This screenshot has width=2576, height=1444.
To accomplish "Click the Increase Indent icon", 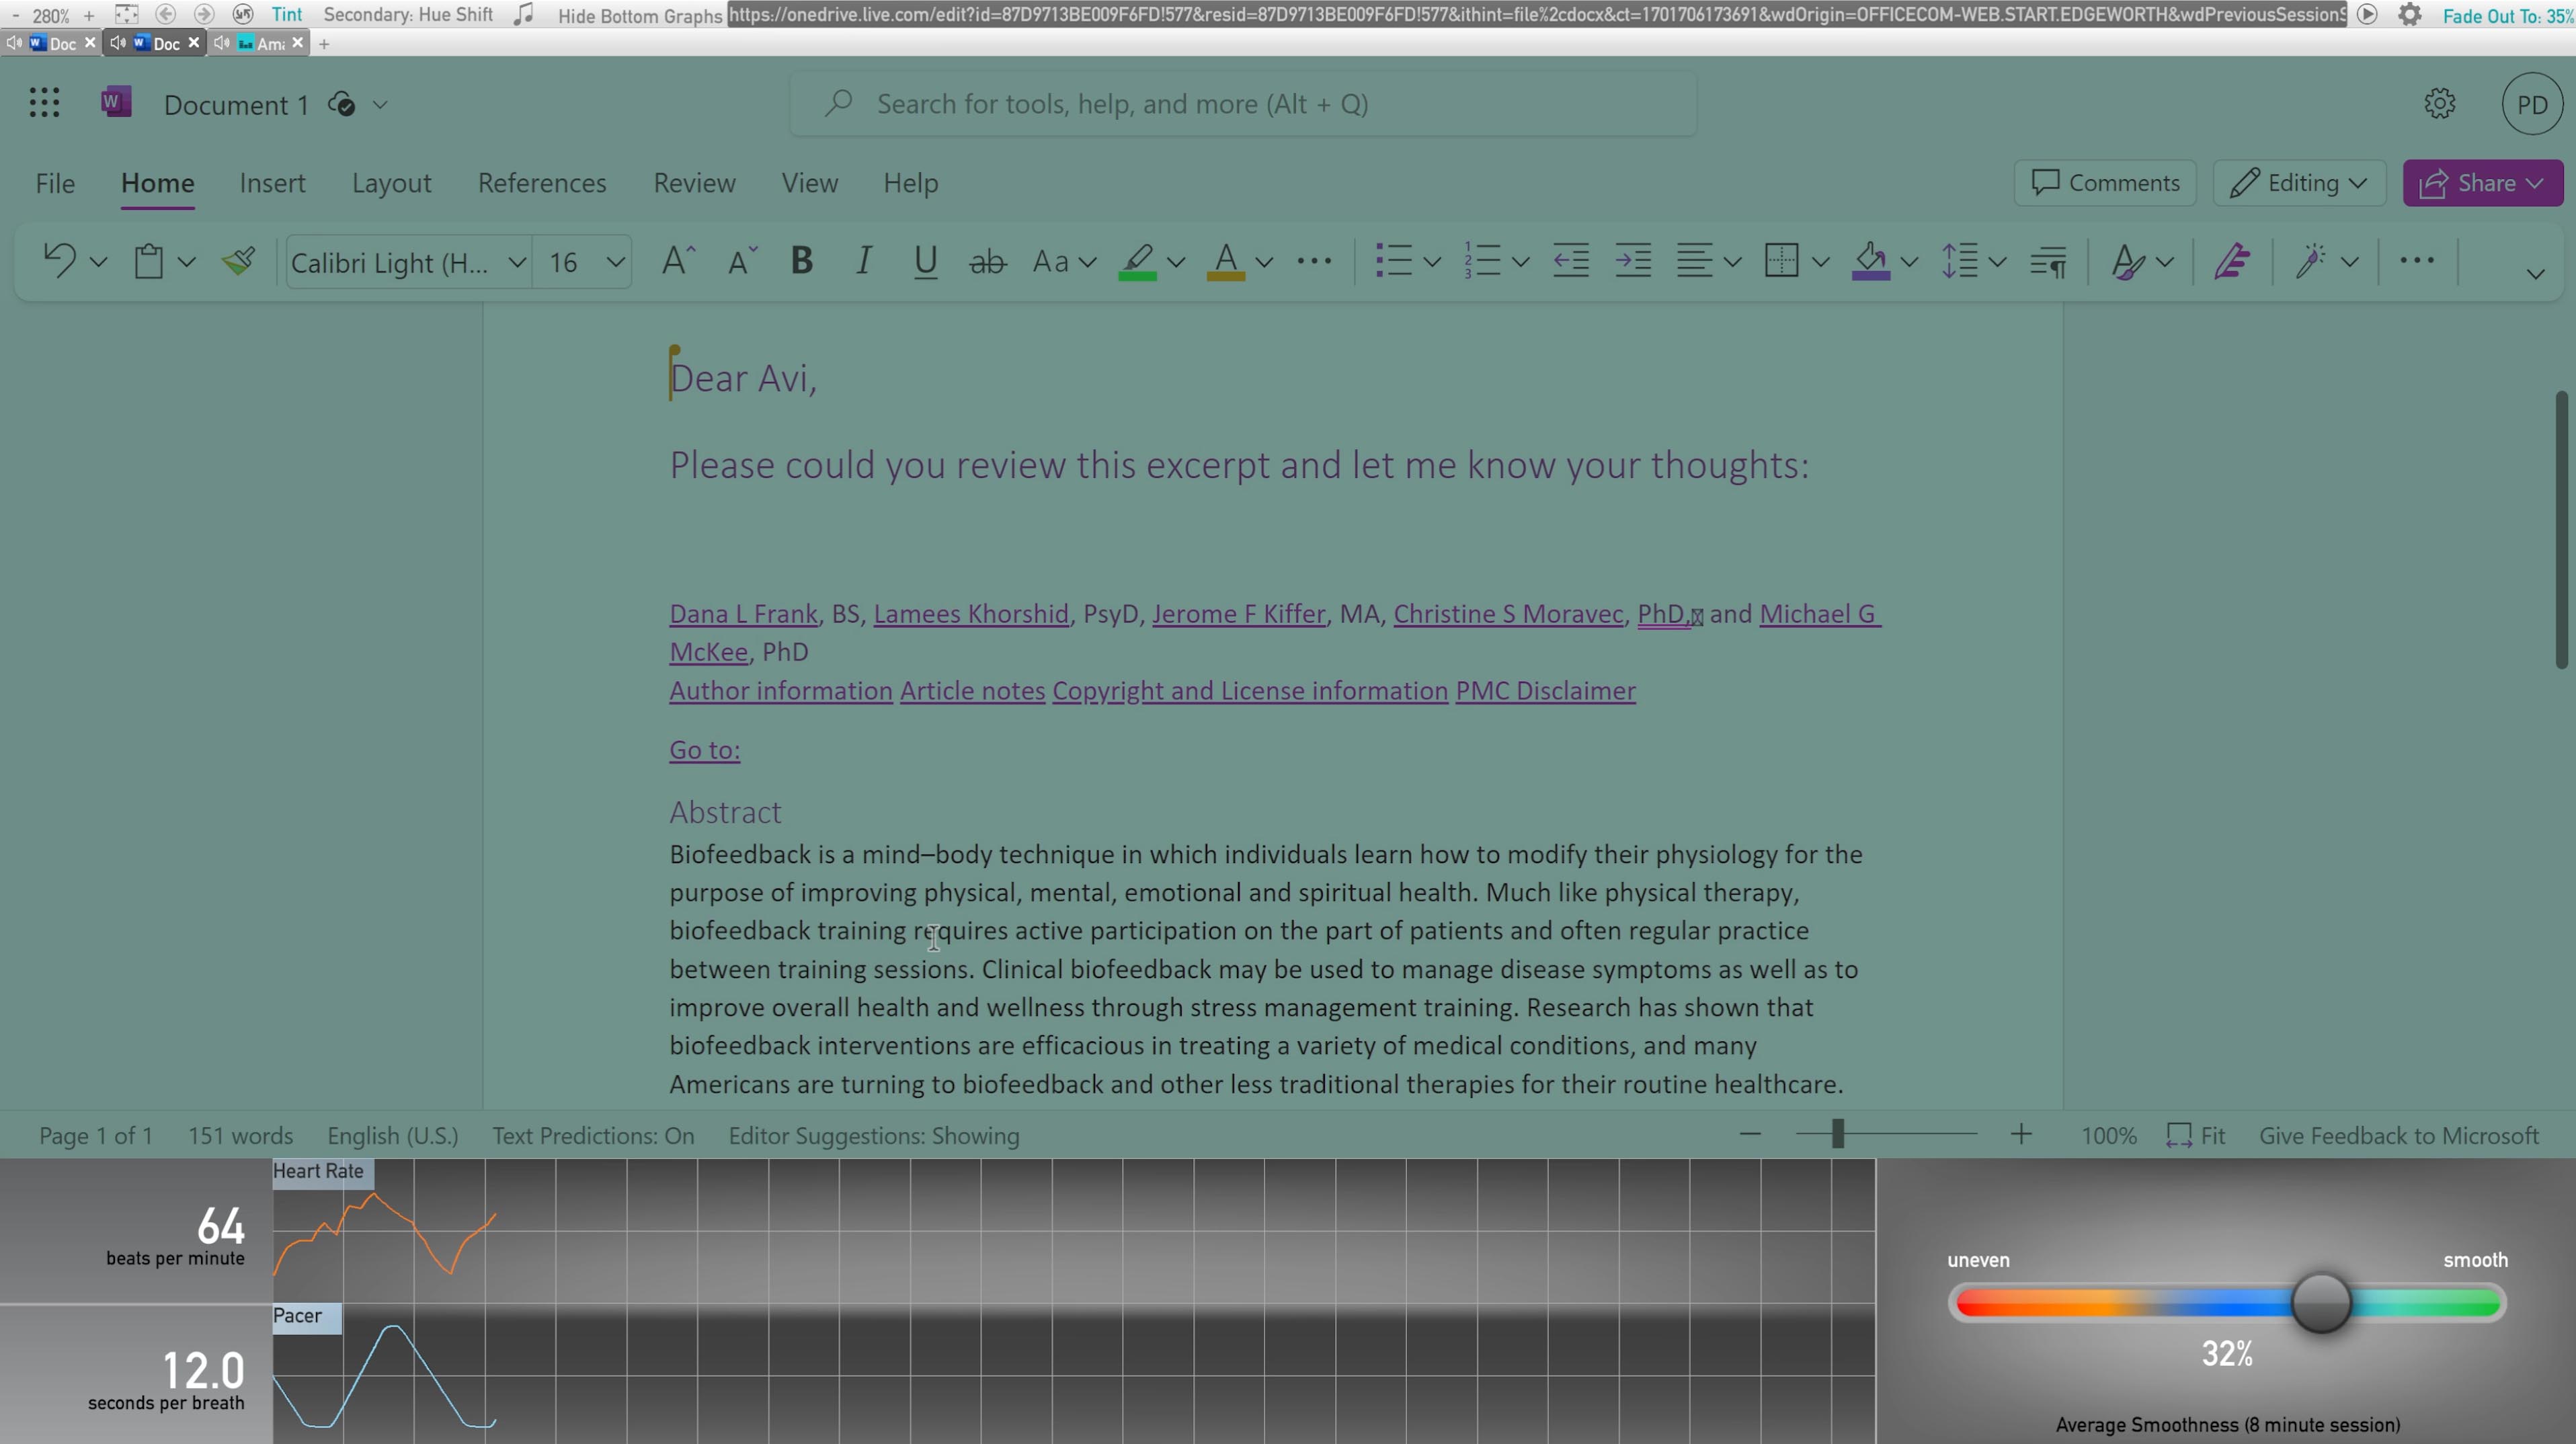I will pos(1633,262).
